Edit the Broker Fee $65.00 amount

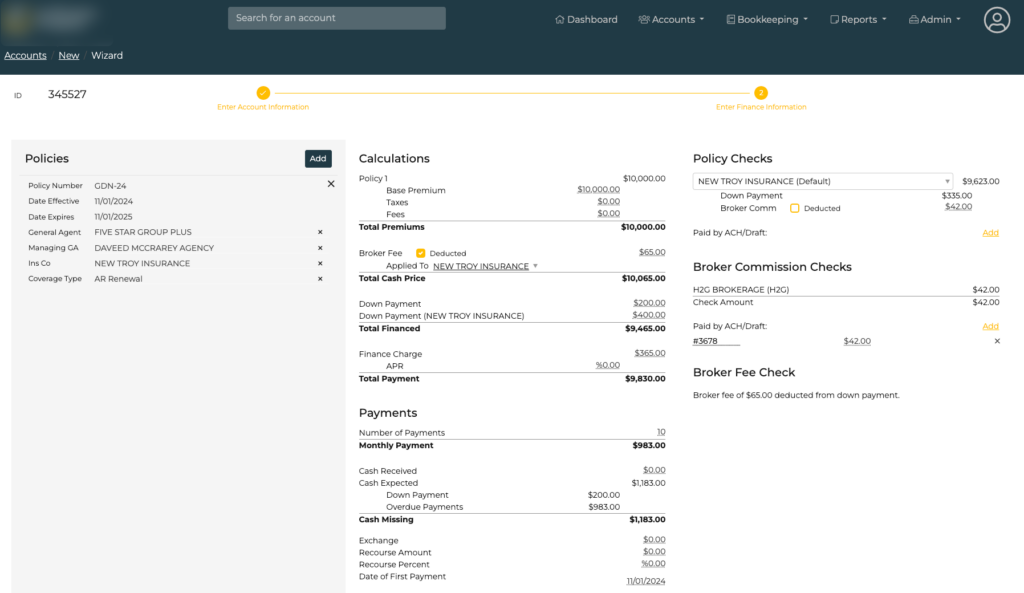652,252
